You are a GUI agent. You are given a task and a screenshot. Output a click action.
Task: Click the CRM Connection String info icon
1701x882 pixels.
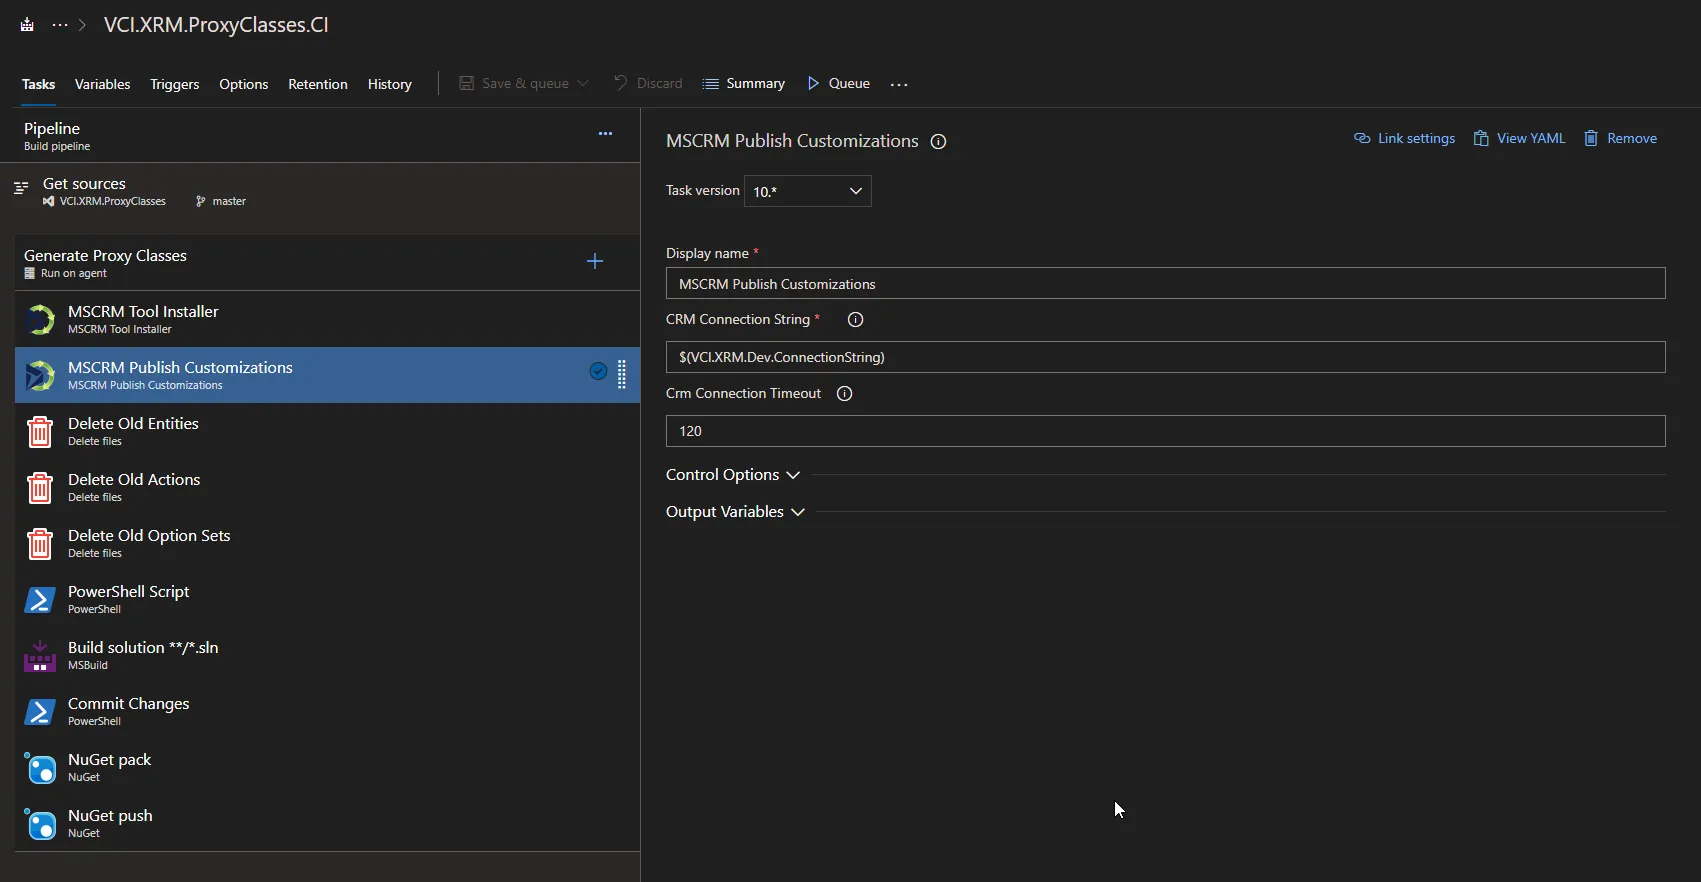tap(855, 320)
